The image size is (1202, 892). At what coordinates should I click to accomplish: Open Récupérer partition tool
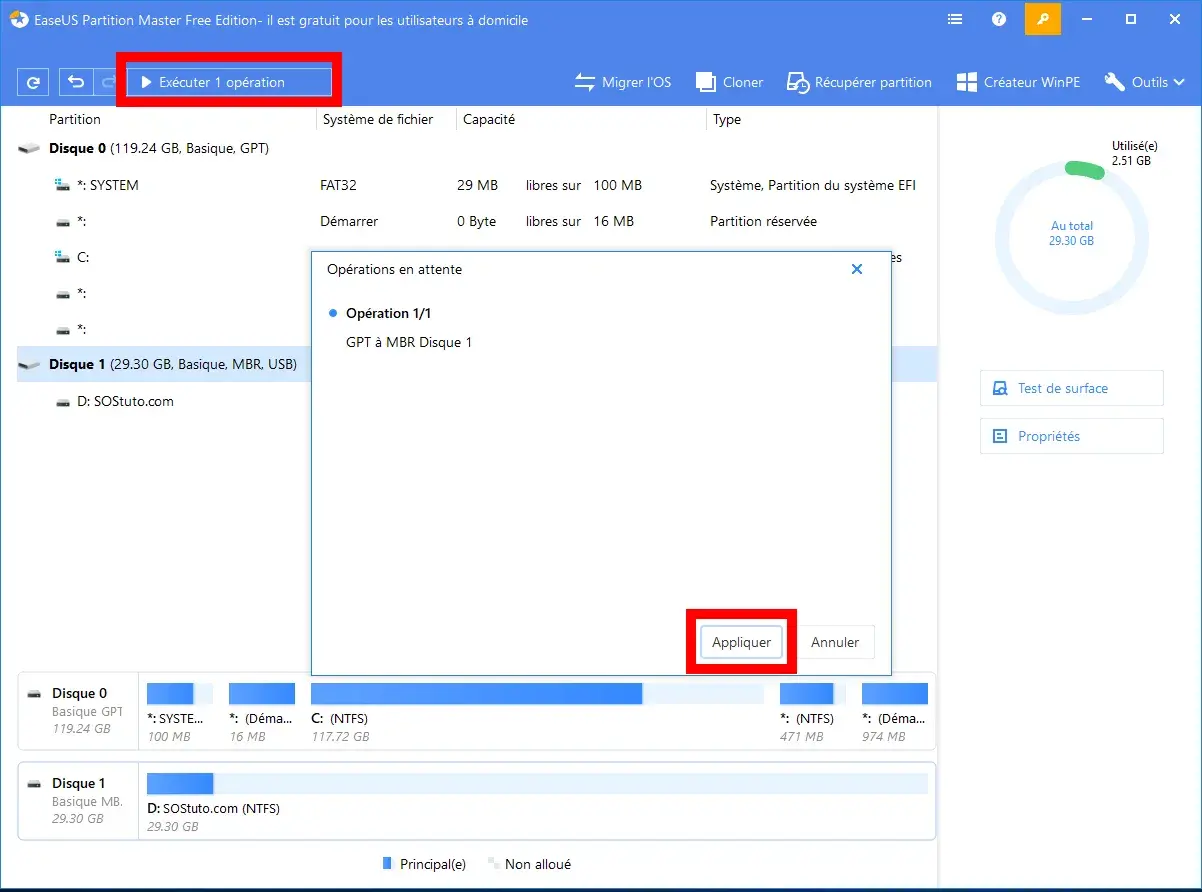pos(859,82)
